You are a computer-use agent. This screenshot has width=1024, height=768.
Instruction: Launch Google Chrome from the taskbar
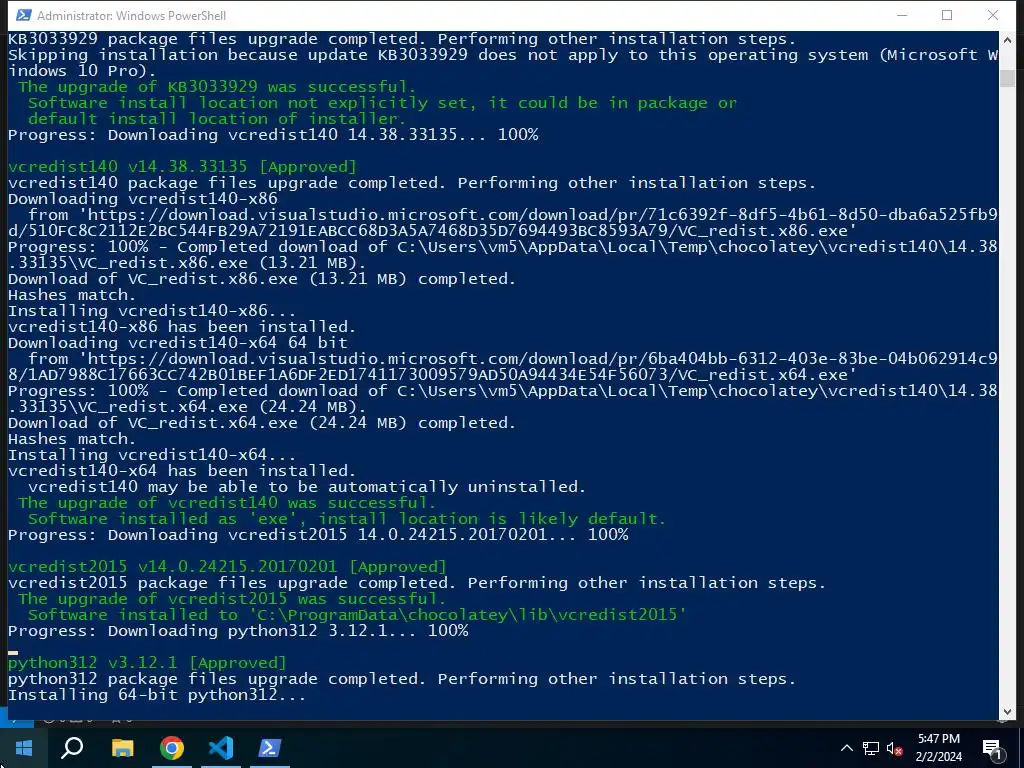click(x=172, y=748)
